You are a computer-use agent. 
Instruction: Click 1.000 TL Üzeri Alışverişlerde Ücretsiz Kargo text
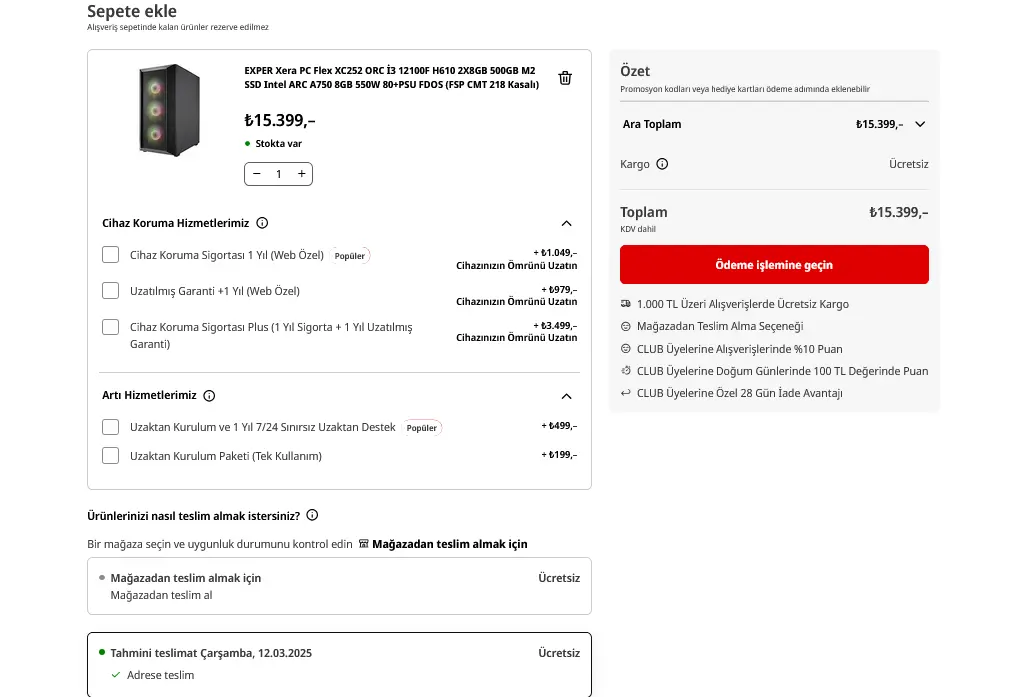pyautogui.click(x=743, y=304)
